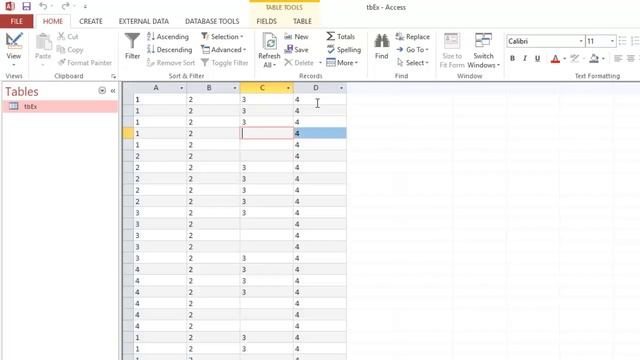The width and height of the screenshot is (640, 360).
Task: Toggle Italic formatting
Action: click(525, 58)
